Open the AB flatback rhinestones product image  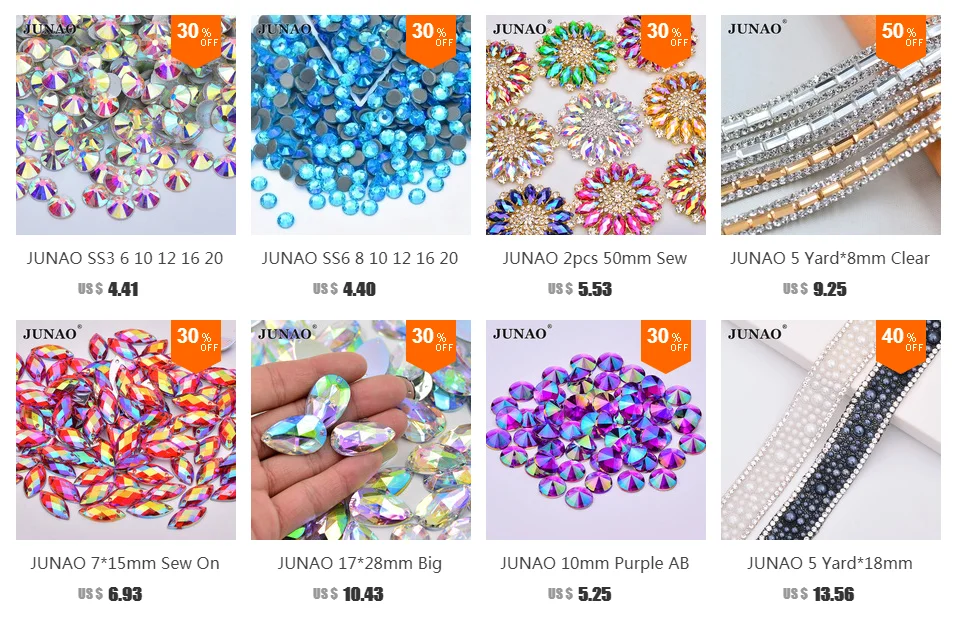(x=126, y=125)
